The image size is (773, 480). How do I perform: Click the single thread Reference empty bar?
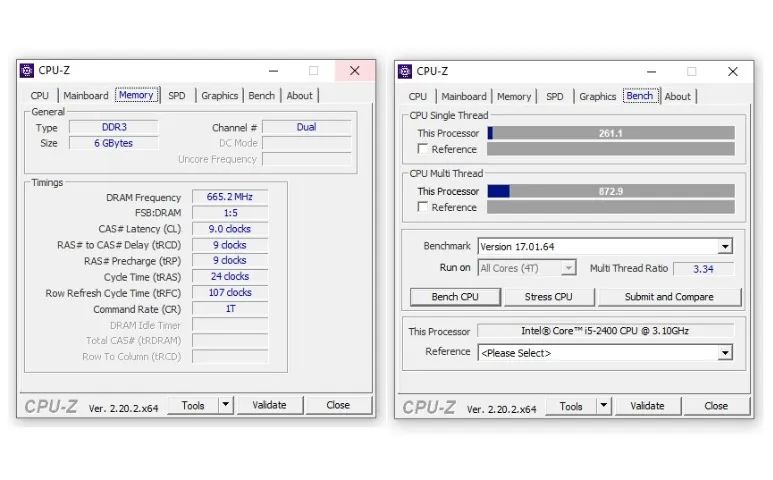[611, 149]
